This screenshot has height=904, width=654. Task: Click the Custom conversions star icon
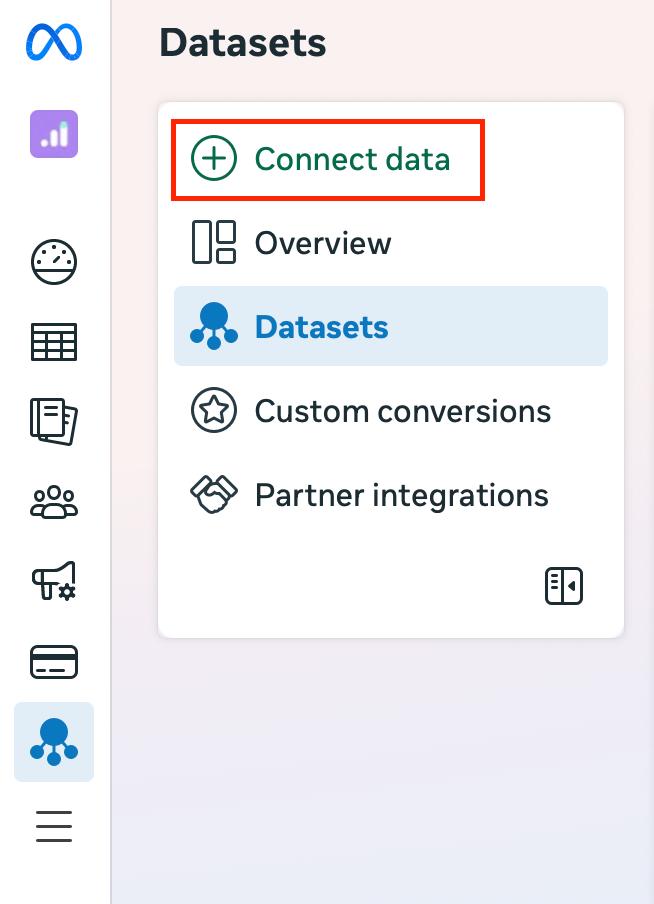click(x=214, y=411)
